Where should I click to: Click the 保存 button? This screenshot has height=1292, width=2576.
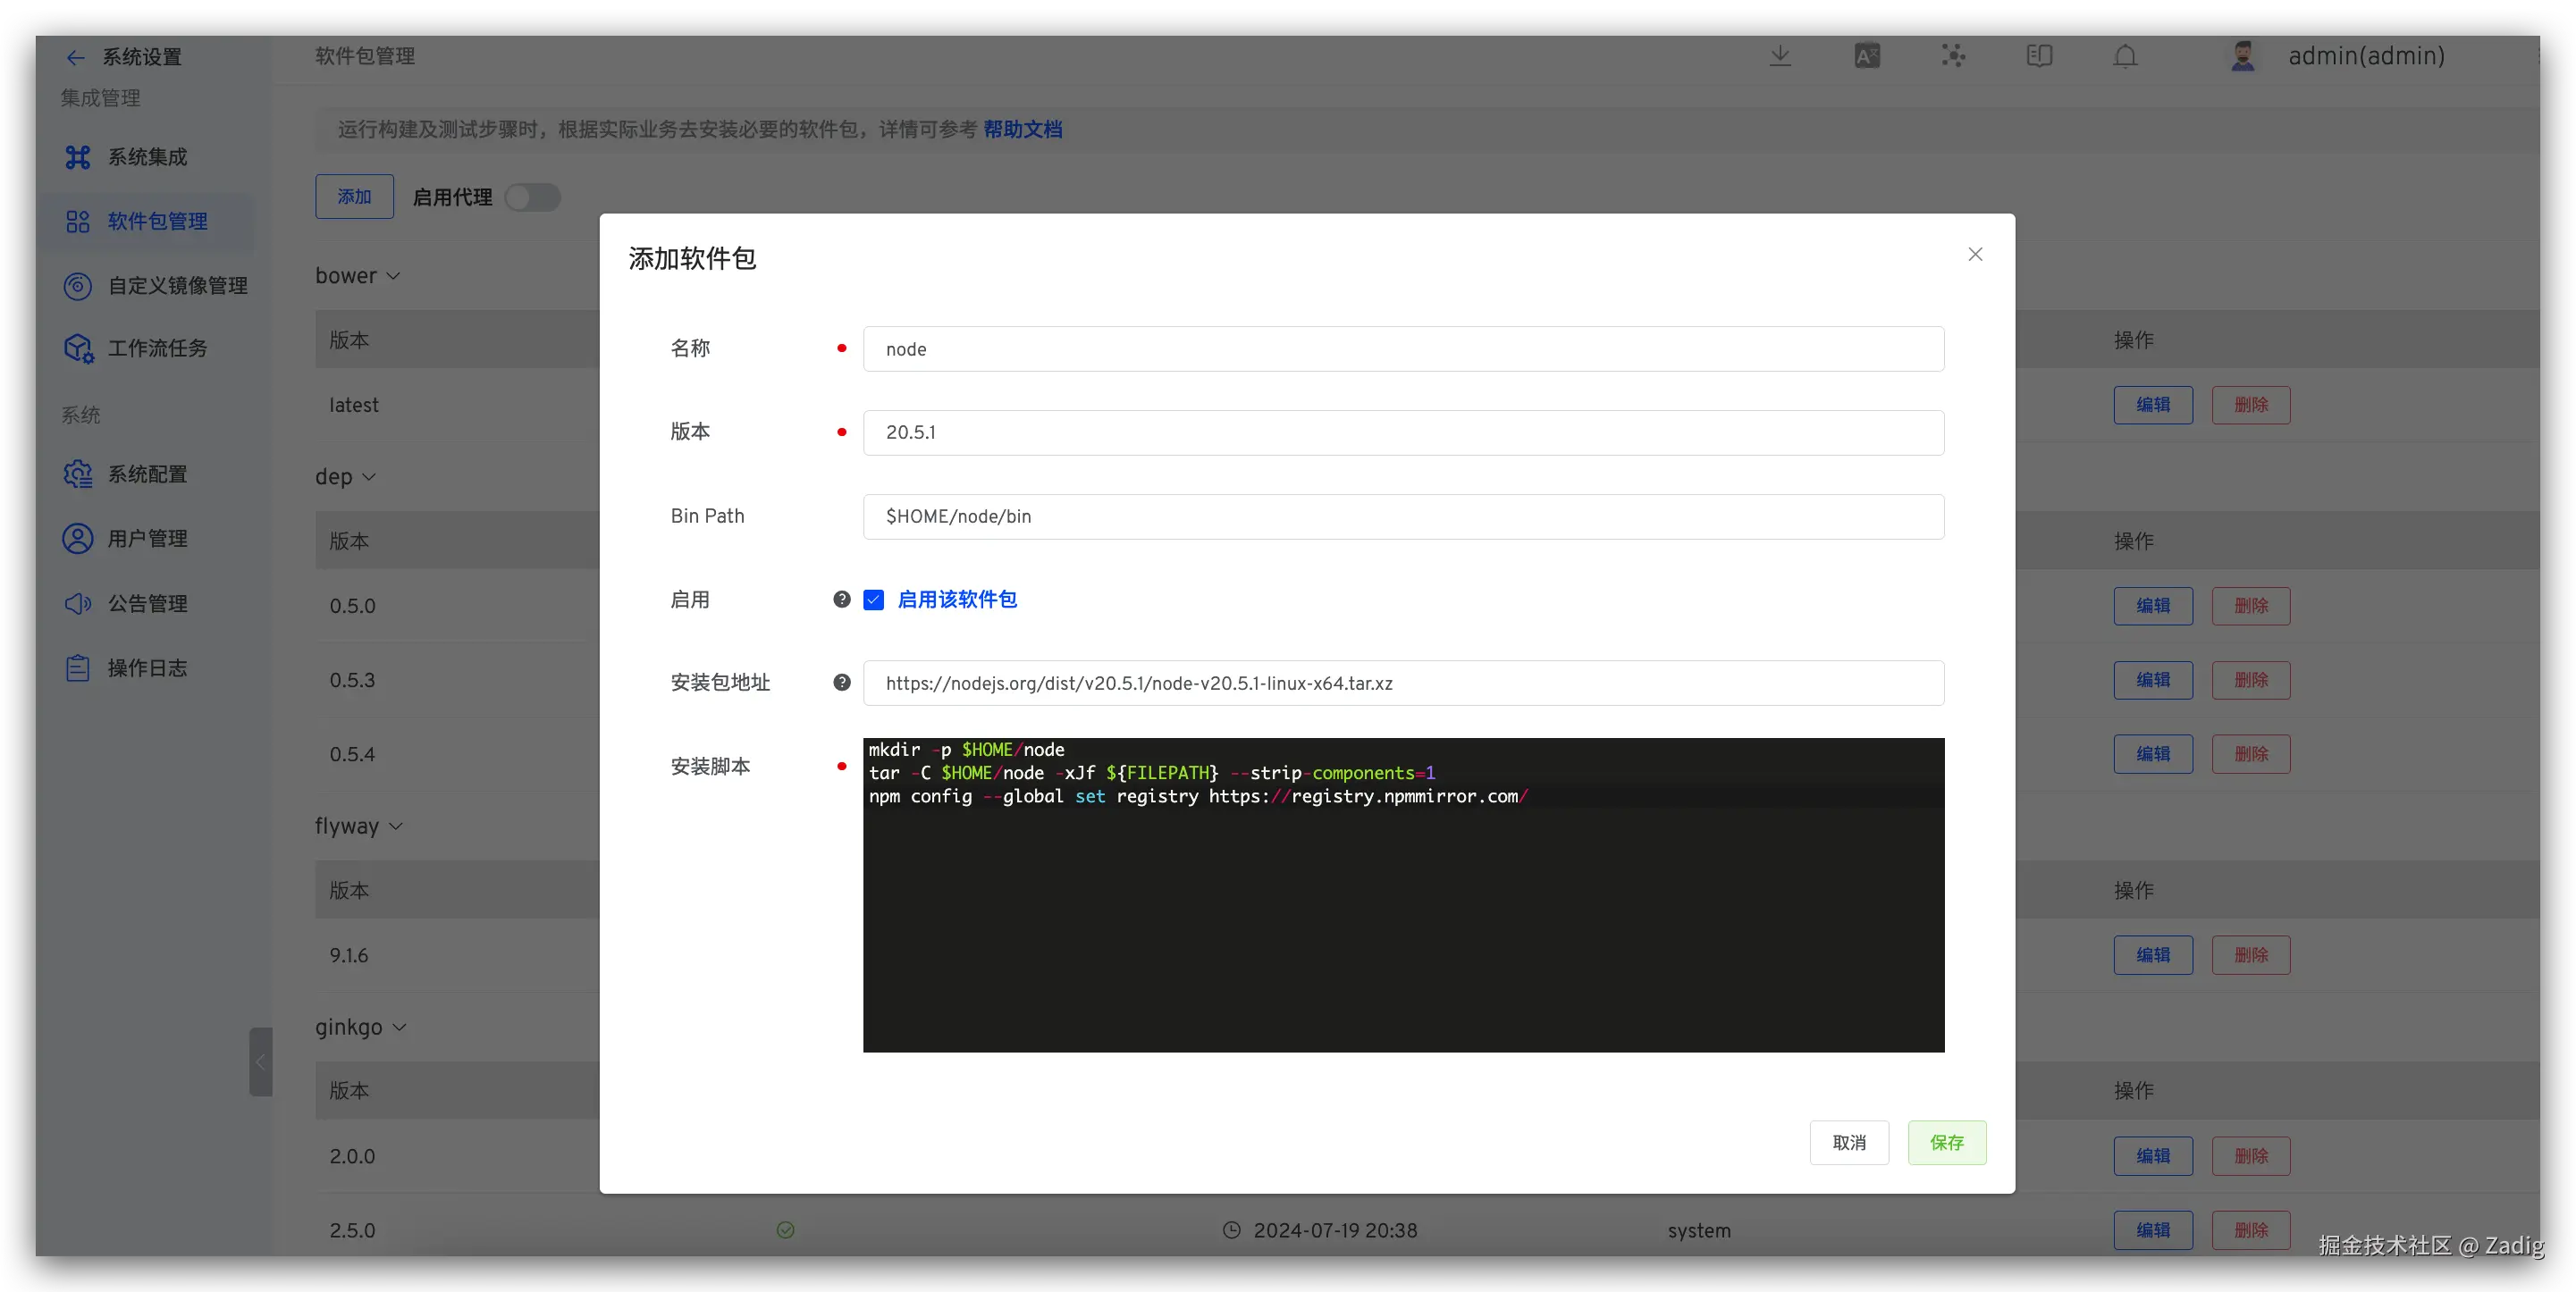click(1946, 1142)
